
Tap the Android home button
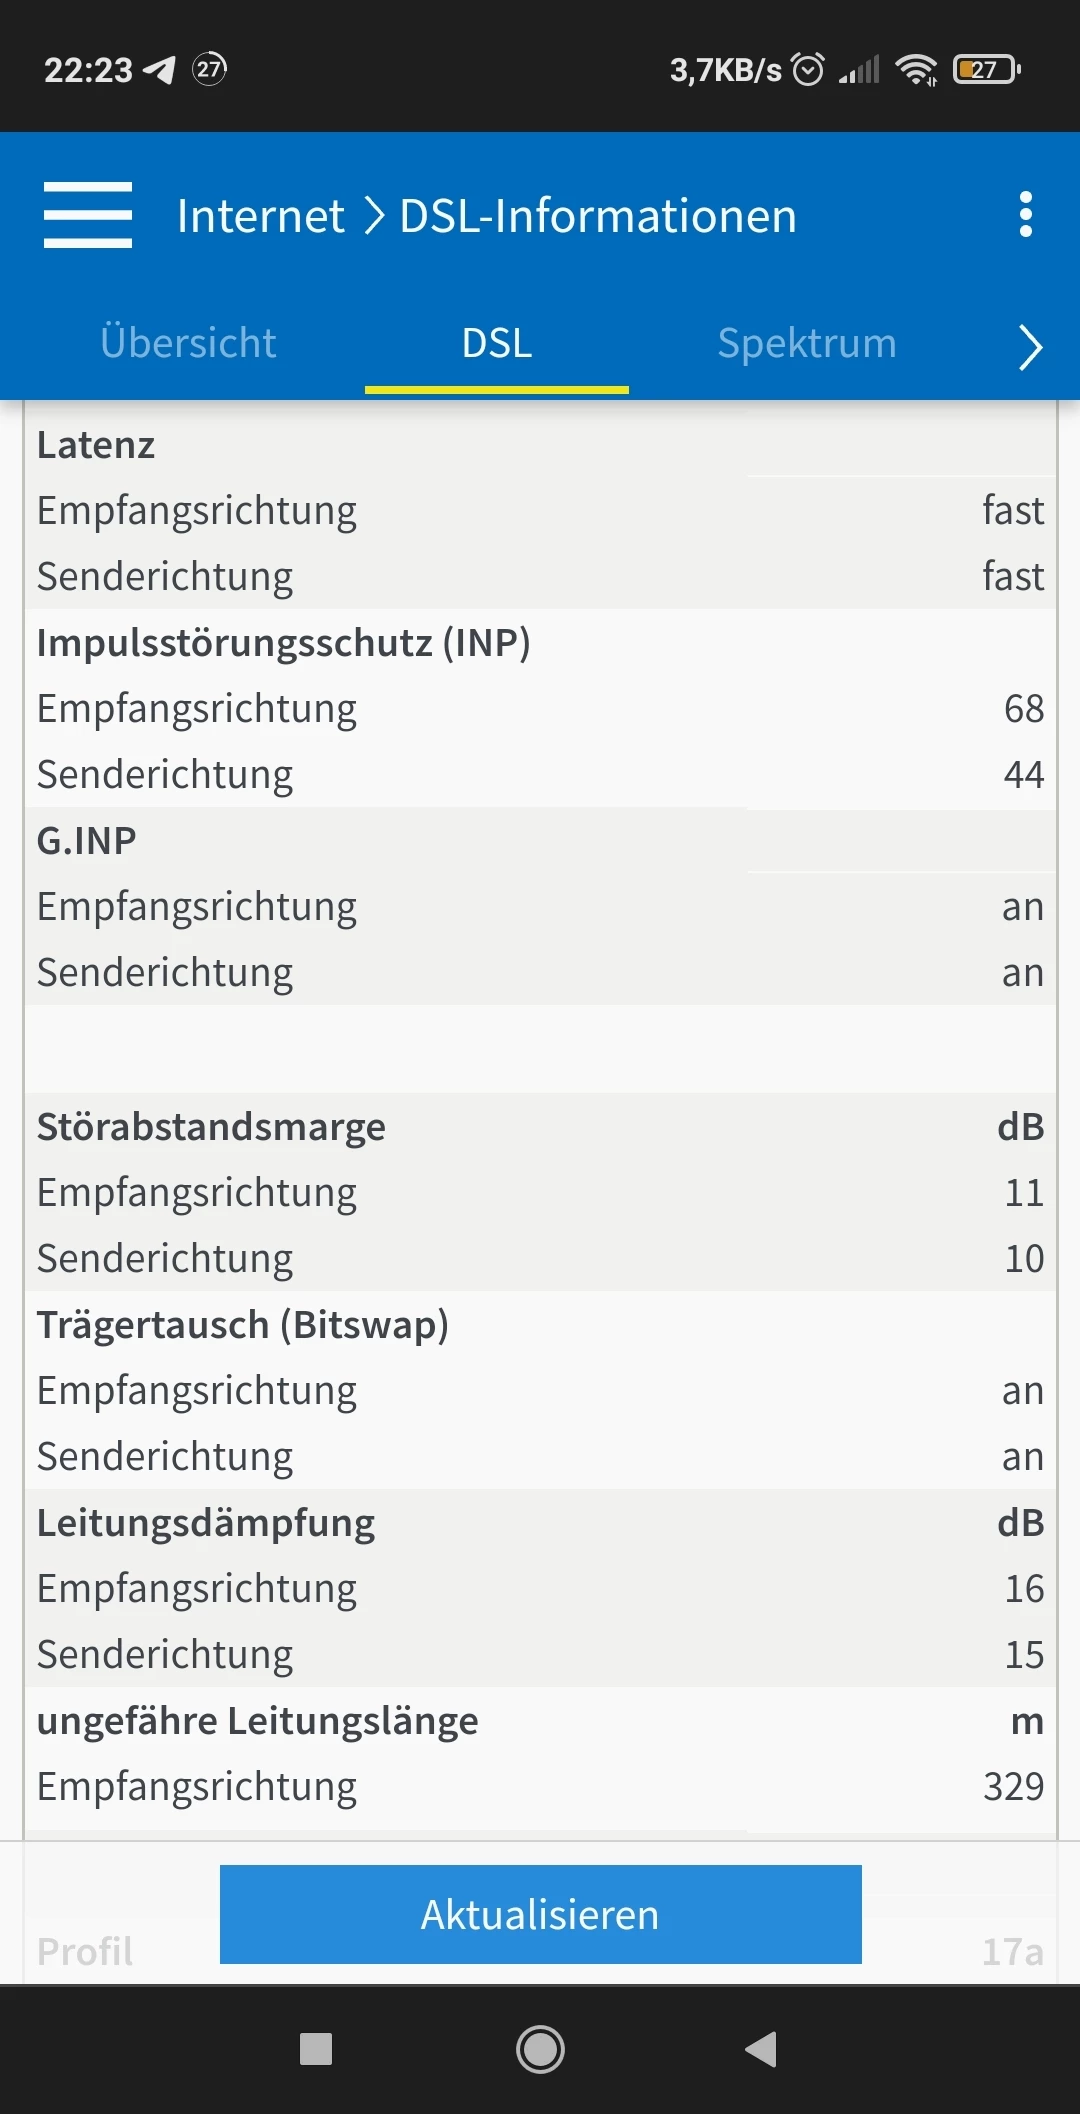pyautogui.click(x=540, y=2049)
